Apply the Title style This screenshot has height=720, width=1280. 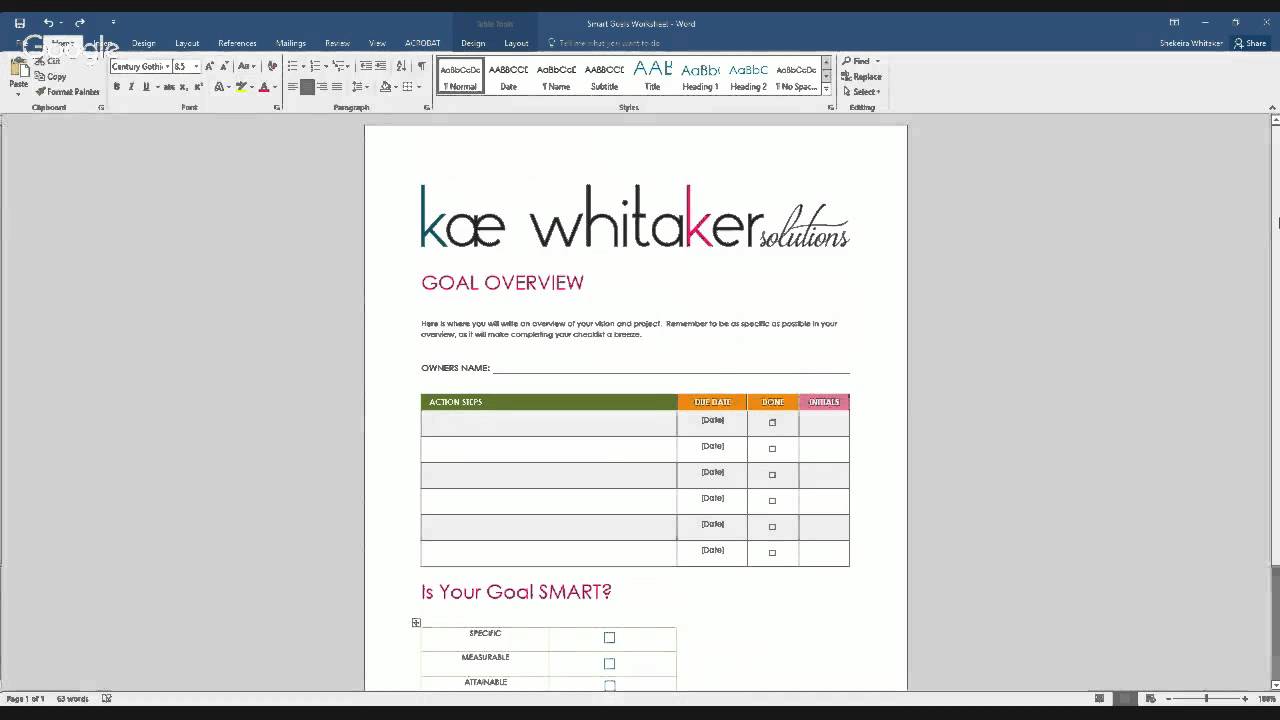coord(652,76)
